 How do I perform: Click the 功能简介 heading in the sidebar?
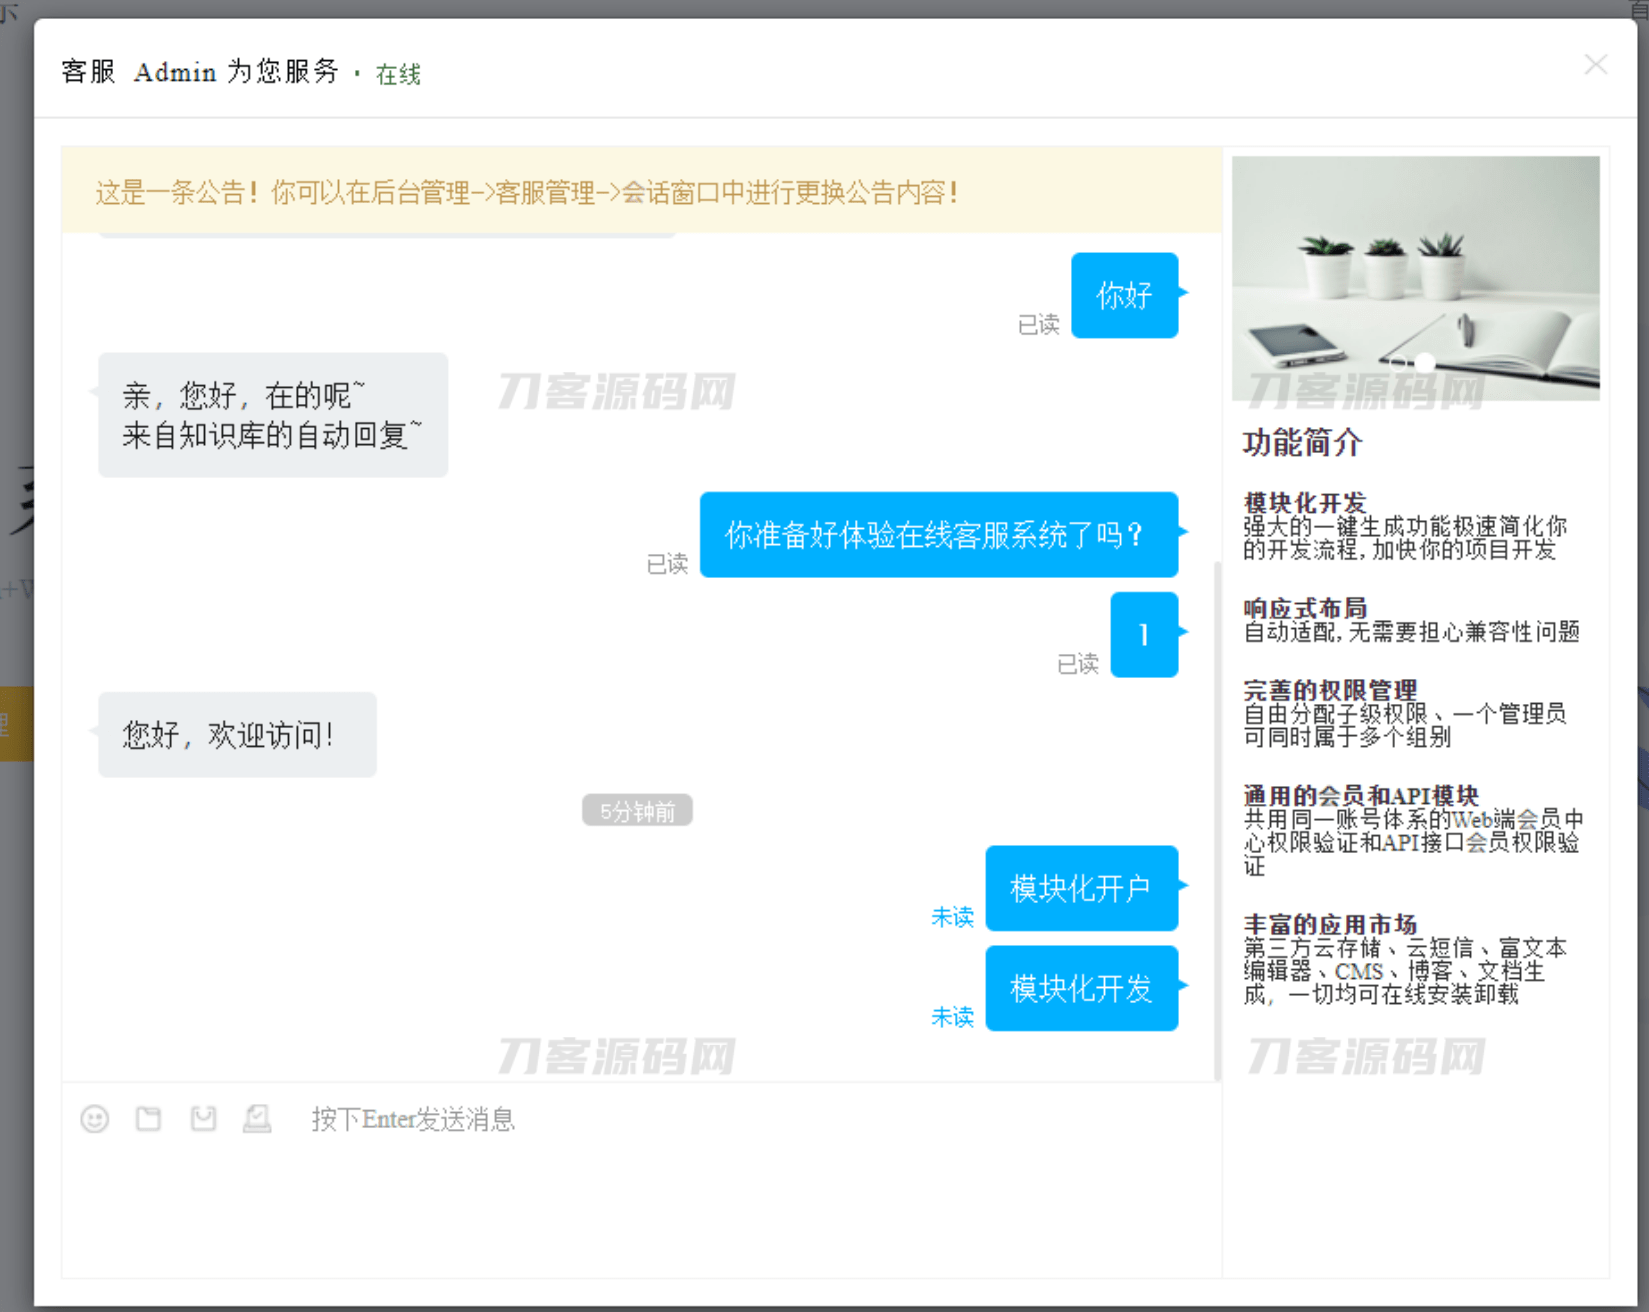[x=1299, y=443]
